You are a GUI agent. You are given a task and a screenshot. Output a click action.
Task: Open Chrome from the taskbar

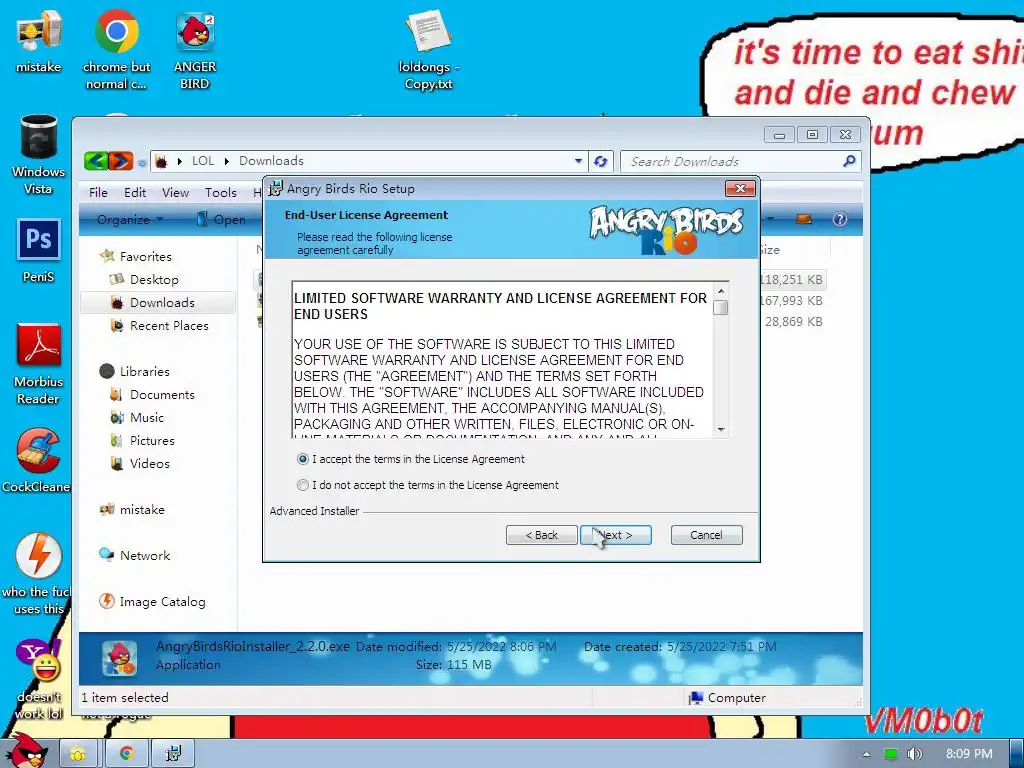coord(126,754)
